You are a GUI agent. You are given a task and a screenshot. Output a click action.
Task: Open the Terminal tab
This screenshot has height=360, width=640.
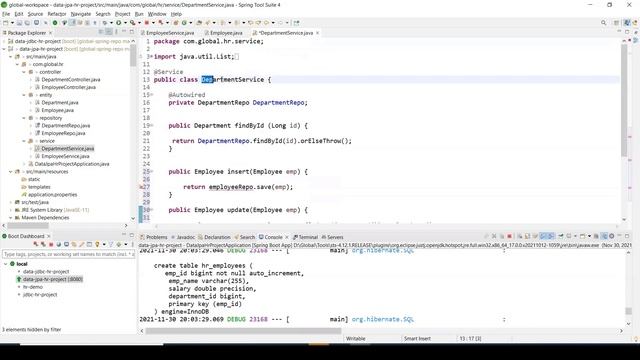[x=305, y=237]
